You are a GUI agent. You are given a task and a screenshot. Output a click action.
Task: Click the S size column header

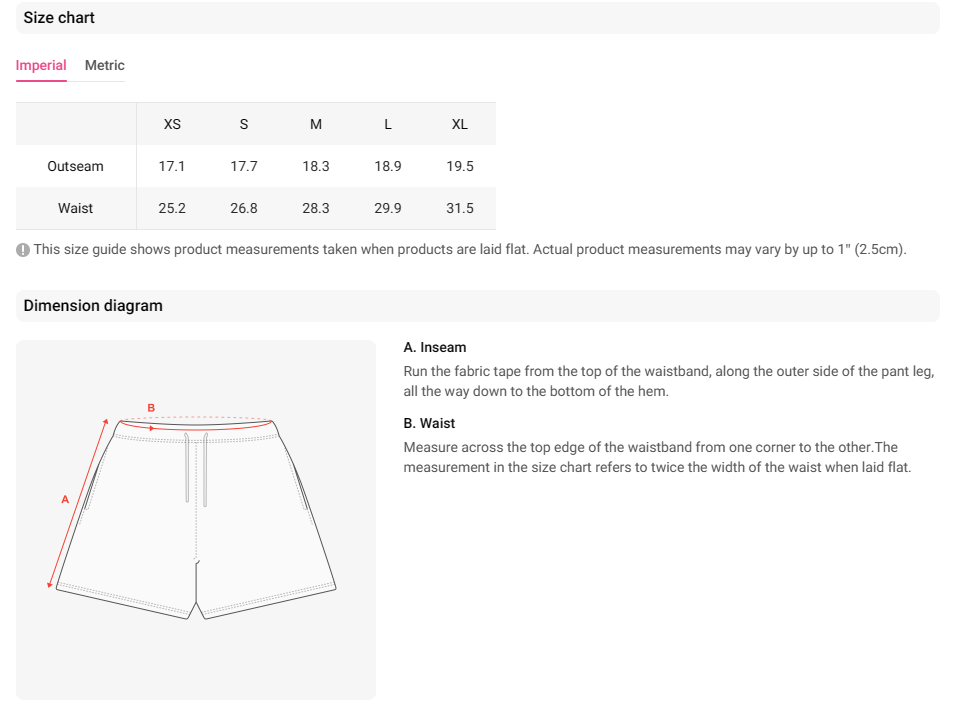(244, 124)
